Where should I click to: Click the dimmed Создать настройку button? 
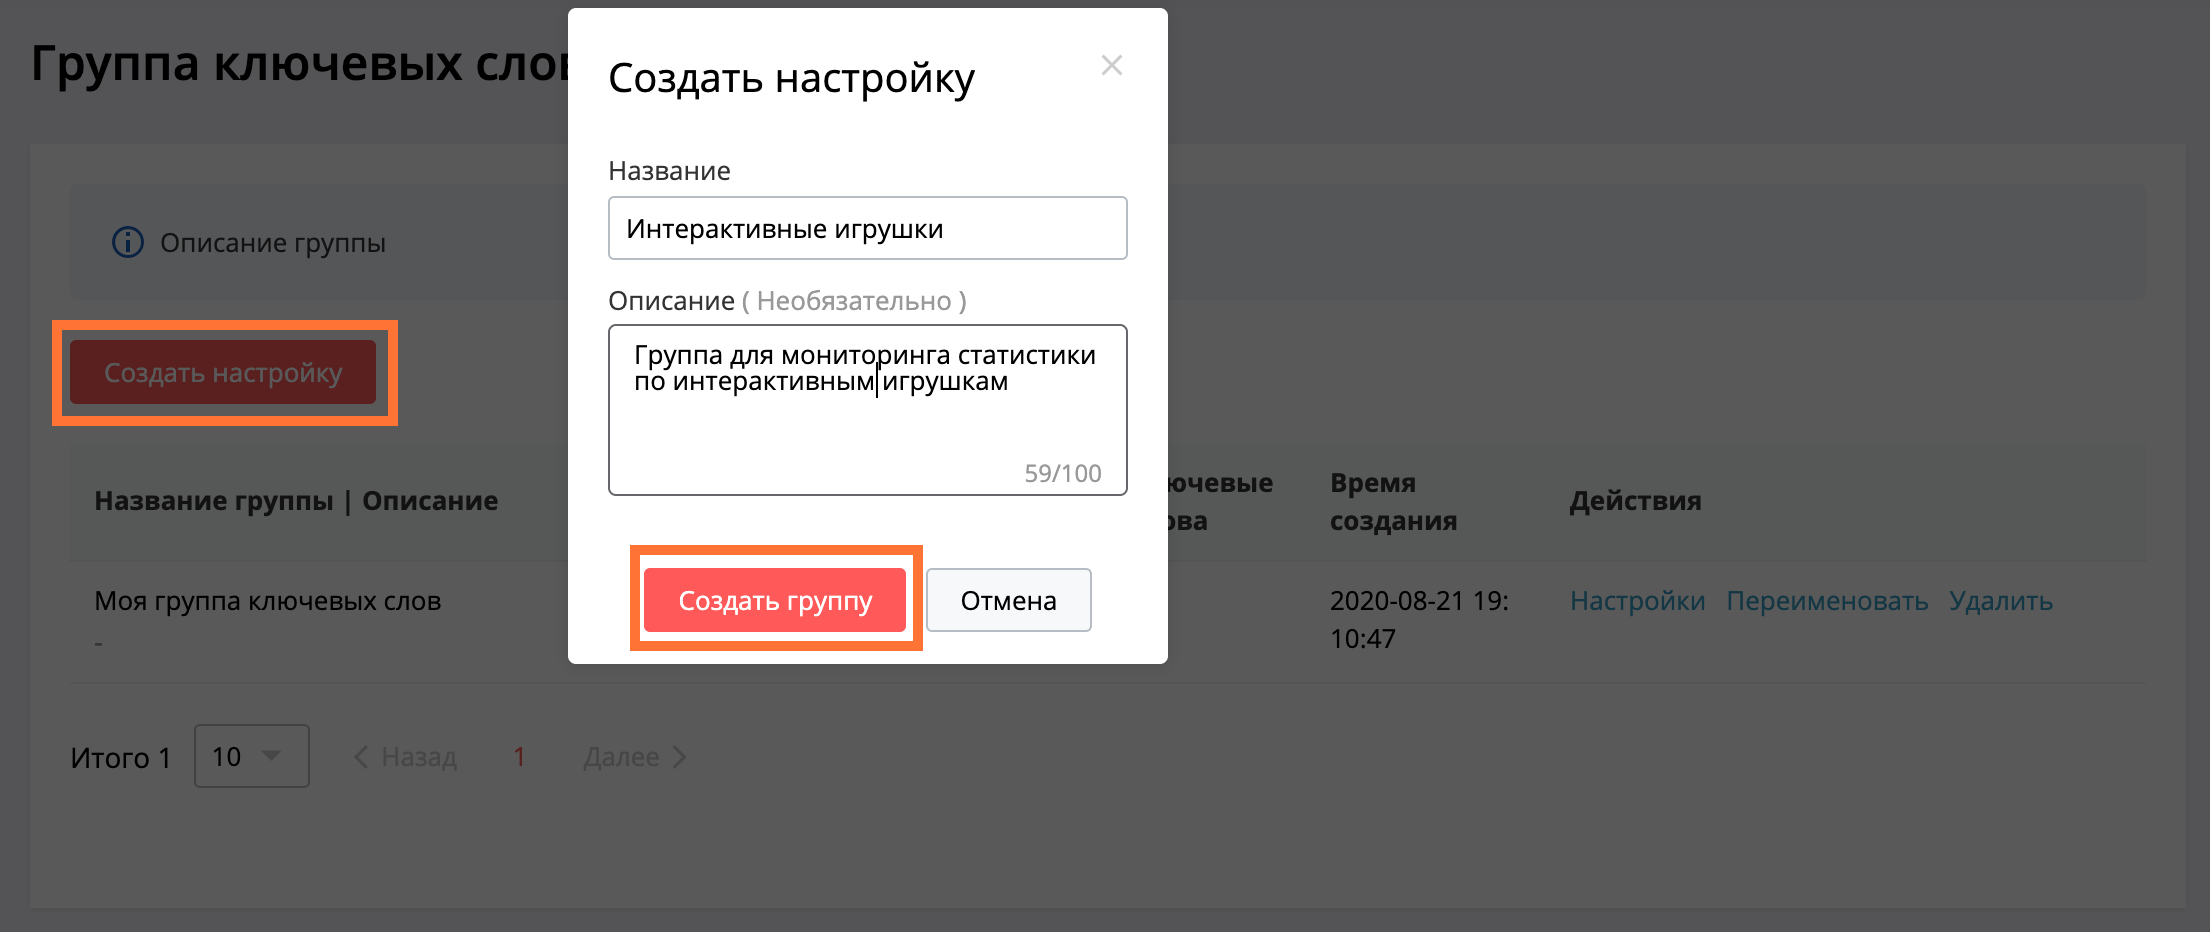223,372
